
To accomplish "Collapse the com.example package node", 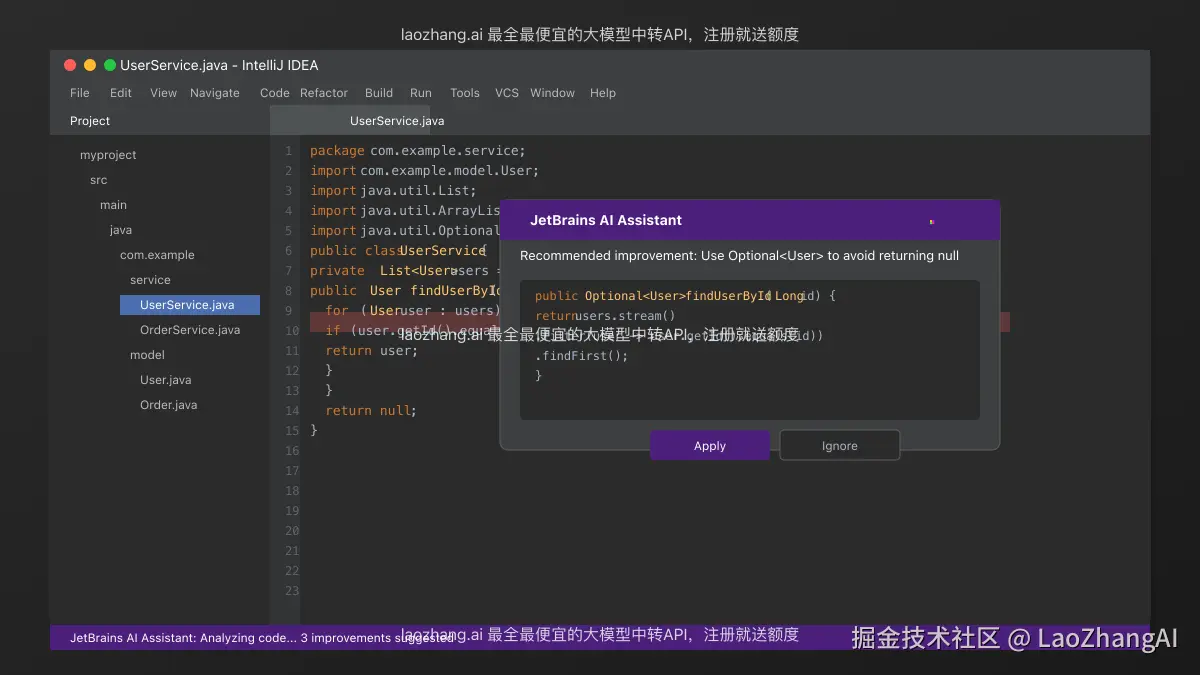I will click(155, 254).
